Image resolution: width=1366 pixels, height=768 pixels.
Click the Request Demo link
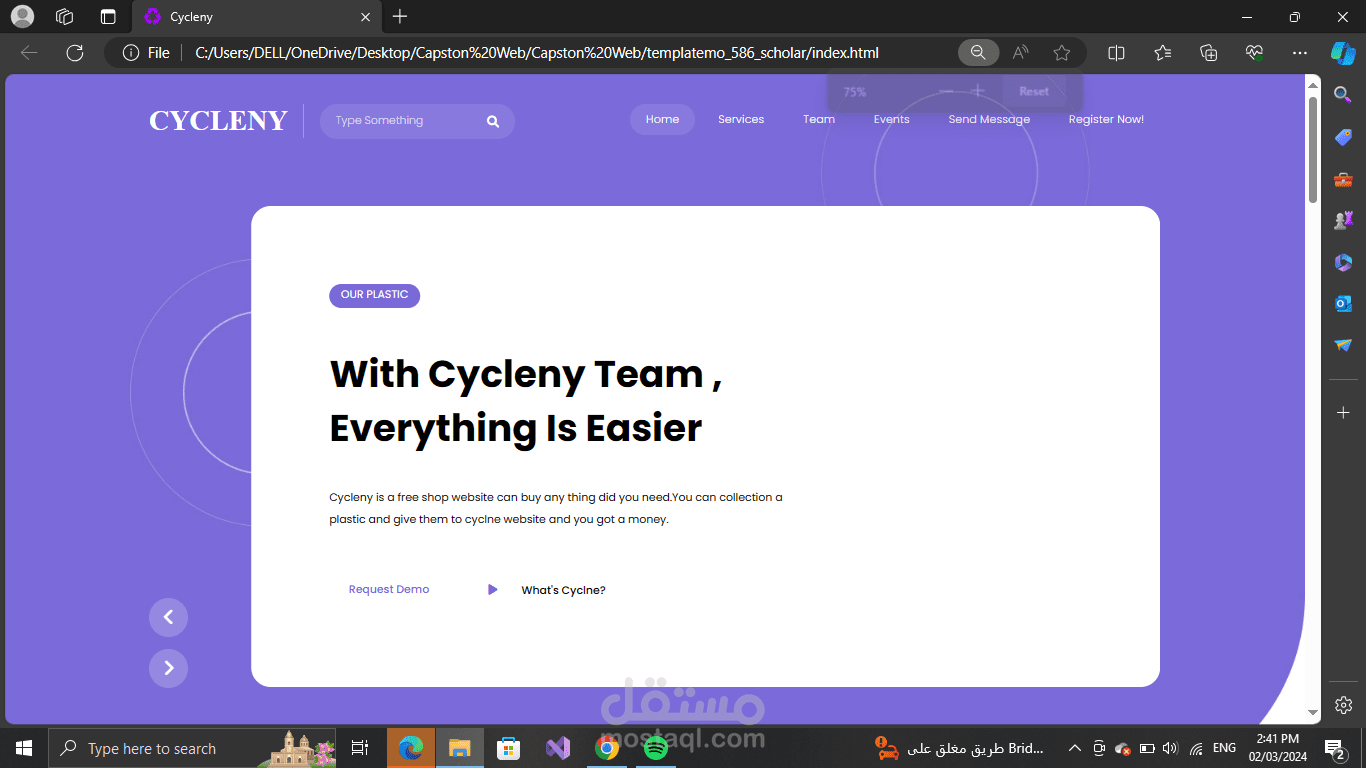[x=389, y=589]
